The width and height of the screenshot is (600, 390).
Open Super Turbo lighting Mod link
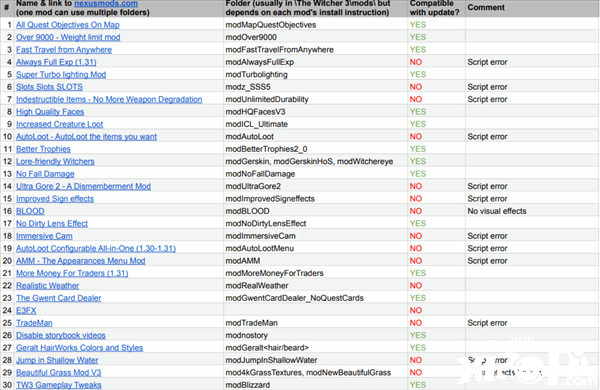click(x=61, y=75)
